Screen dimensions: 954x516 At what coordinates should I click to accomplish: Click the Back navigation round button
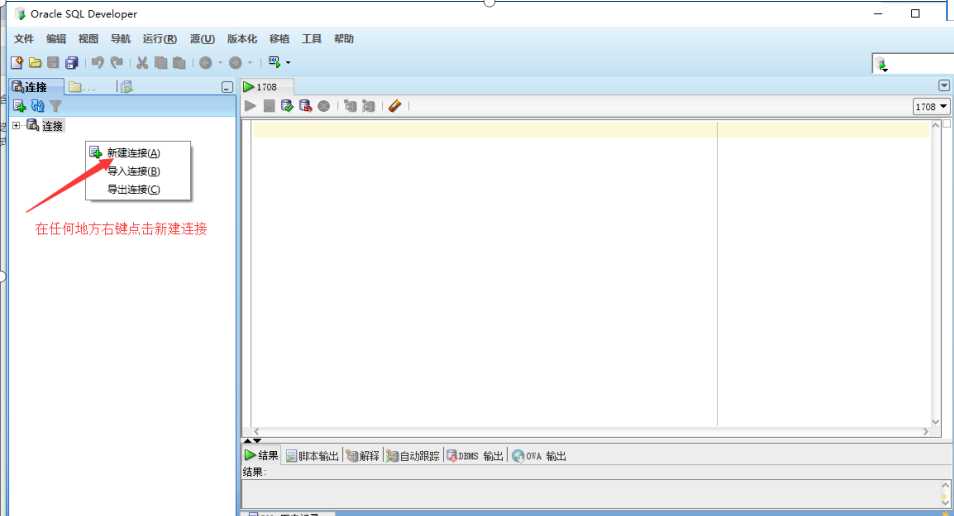click(x=206, y=62)
